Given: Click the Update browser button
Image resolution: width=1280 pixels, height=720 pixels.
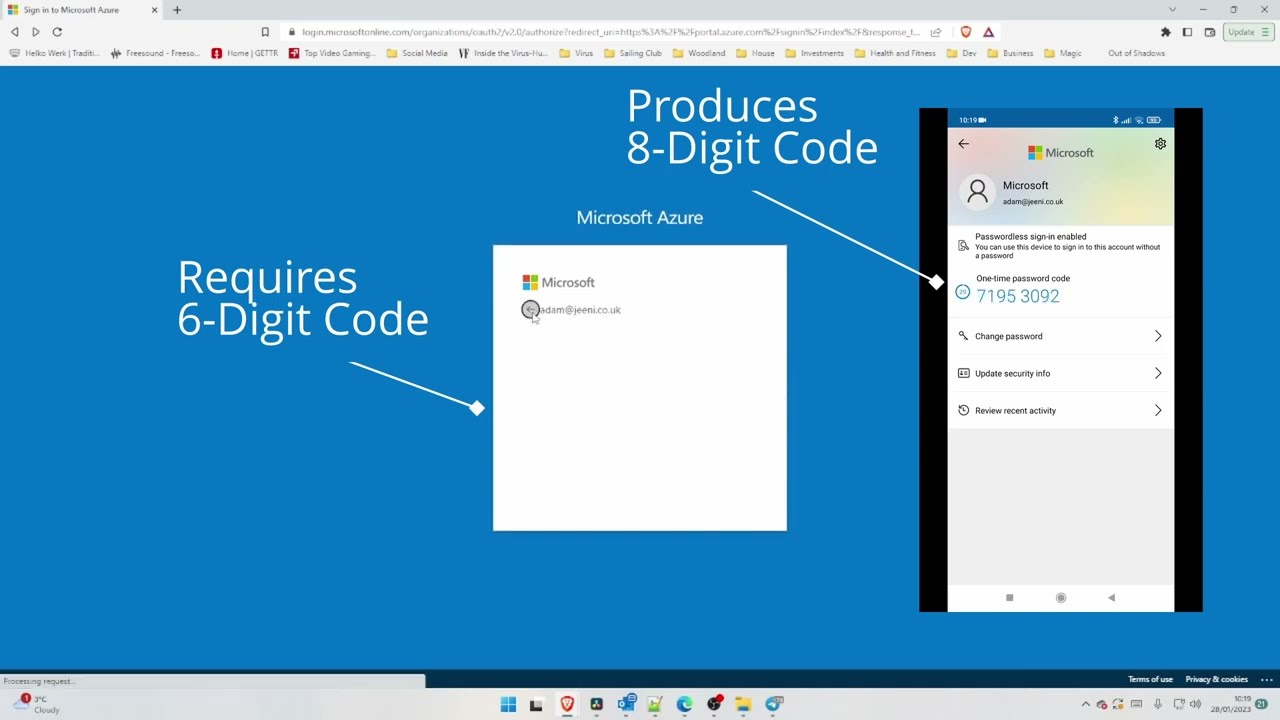Looking at the screenshot, I should (1241, 31).
